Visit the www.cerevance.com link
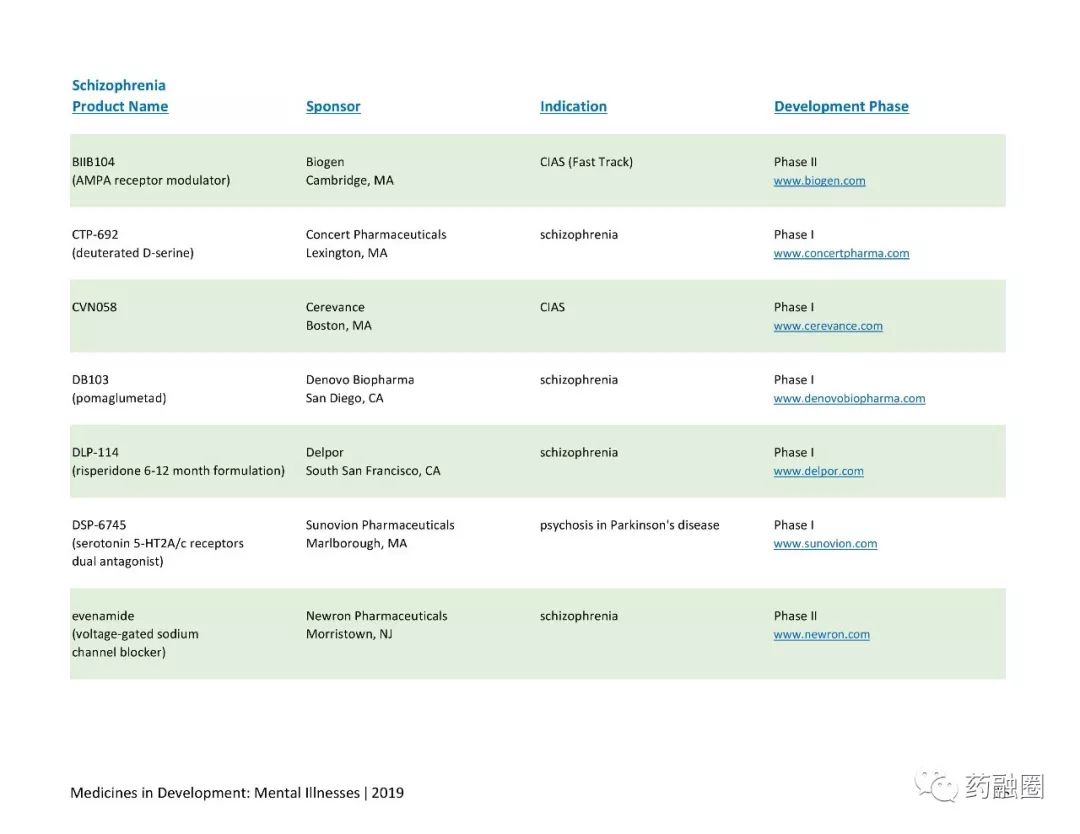1080x834 pixels. tap(828, 326)
